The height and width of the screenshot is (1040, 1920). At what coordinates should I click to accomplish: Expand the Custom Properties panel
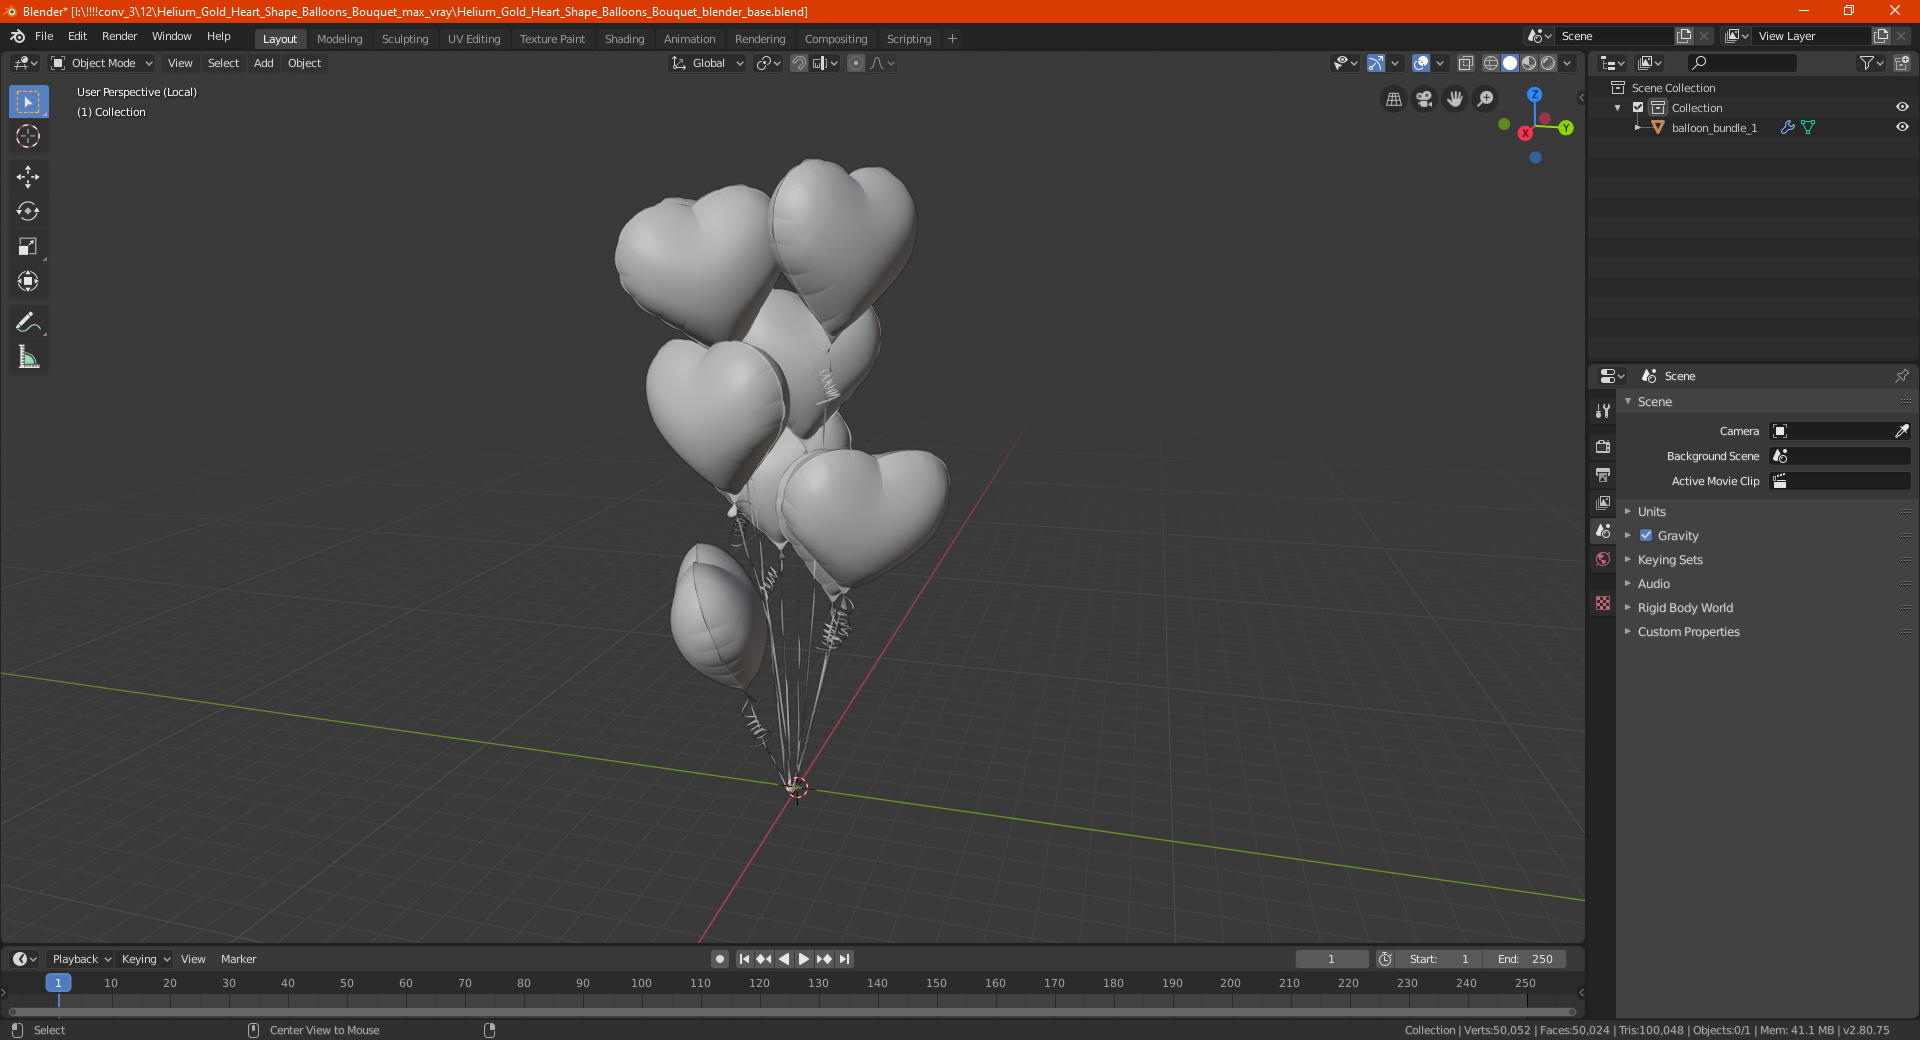click(x=1688, y=631)
